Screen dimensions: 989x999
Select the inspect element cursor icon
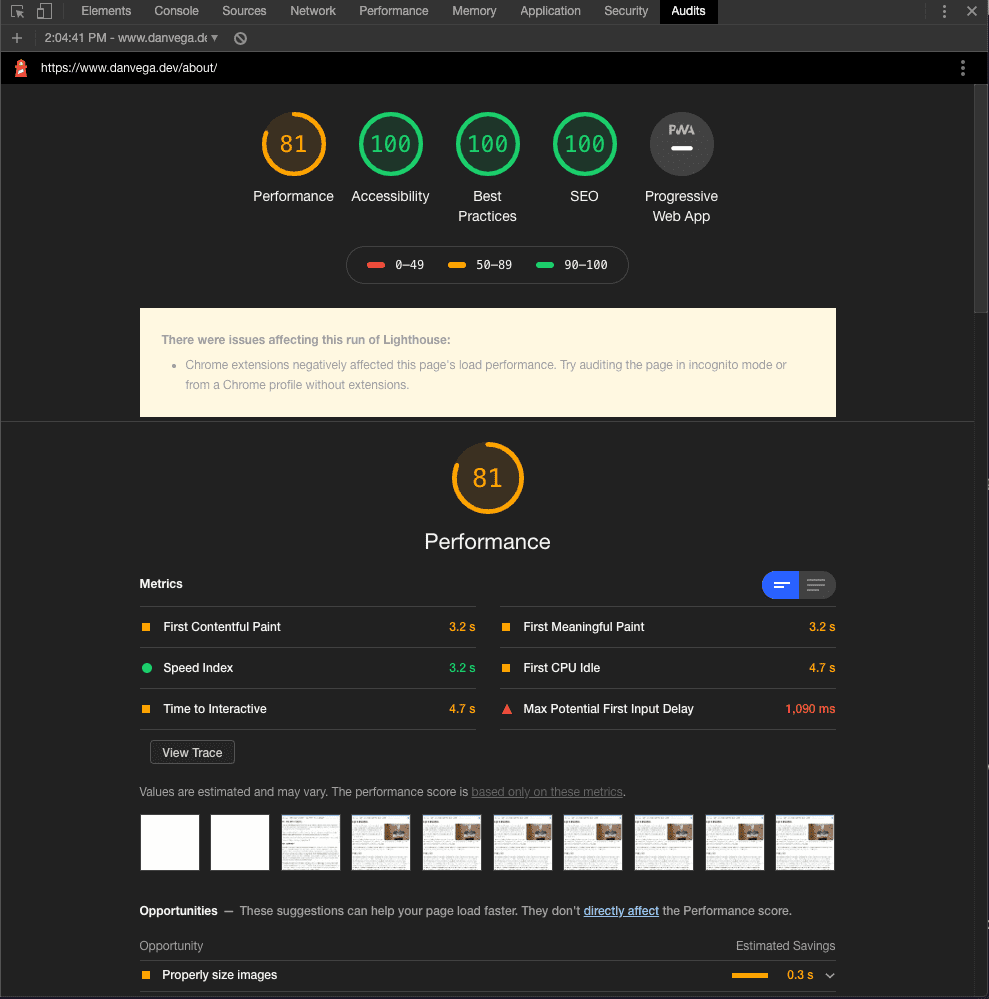tap(16, 11)
